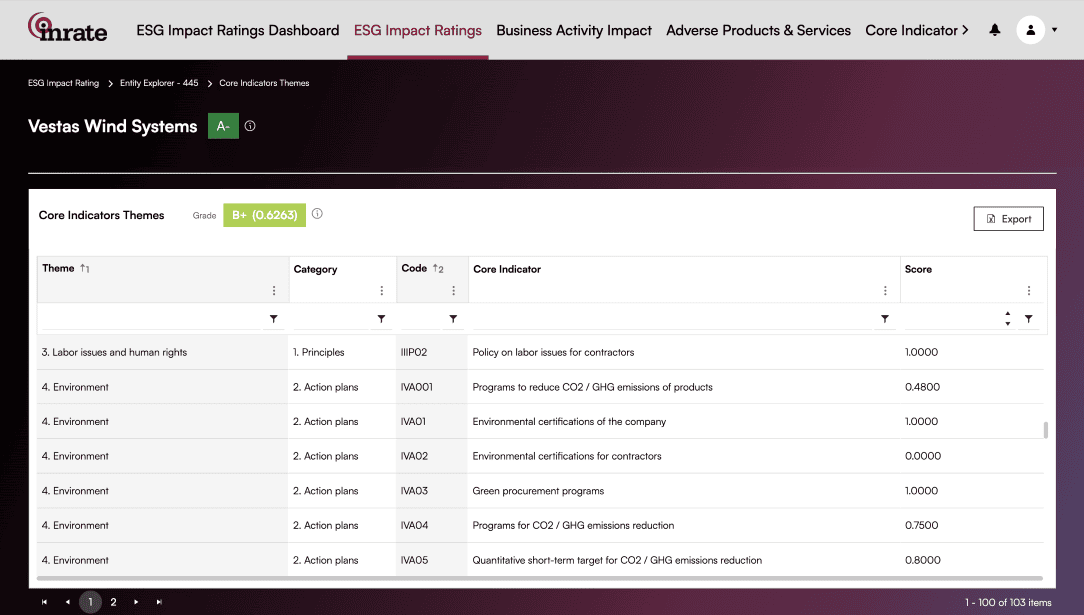Open the Theme filter operator funnel

274,319
